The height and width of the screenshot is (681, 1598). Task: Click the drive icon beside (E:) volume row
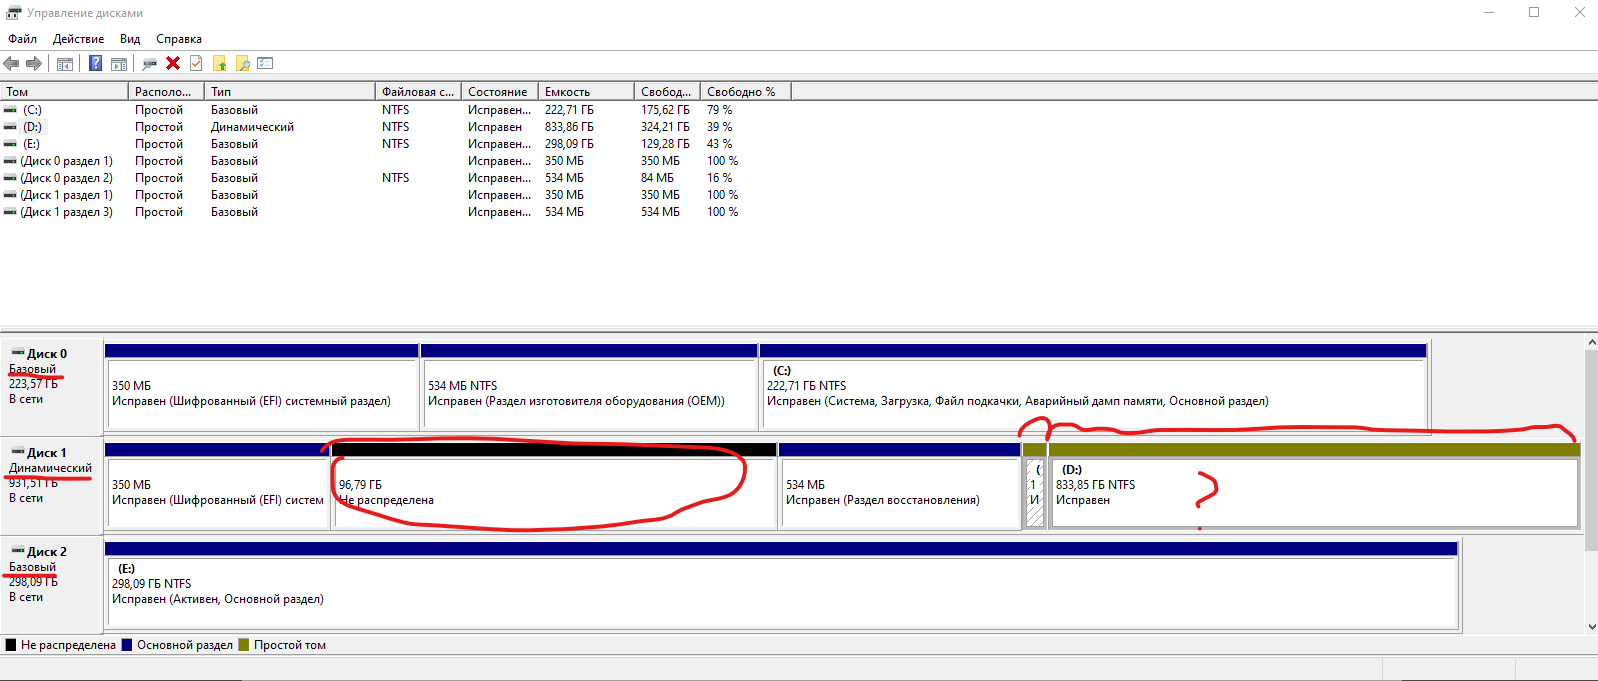point(11,144)
